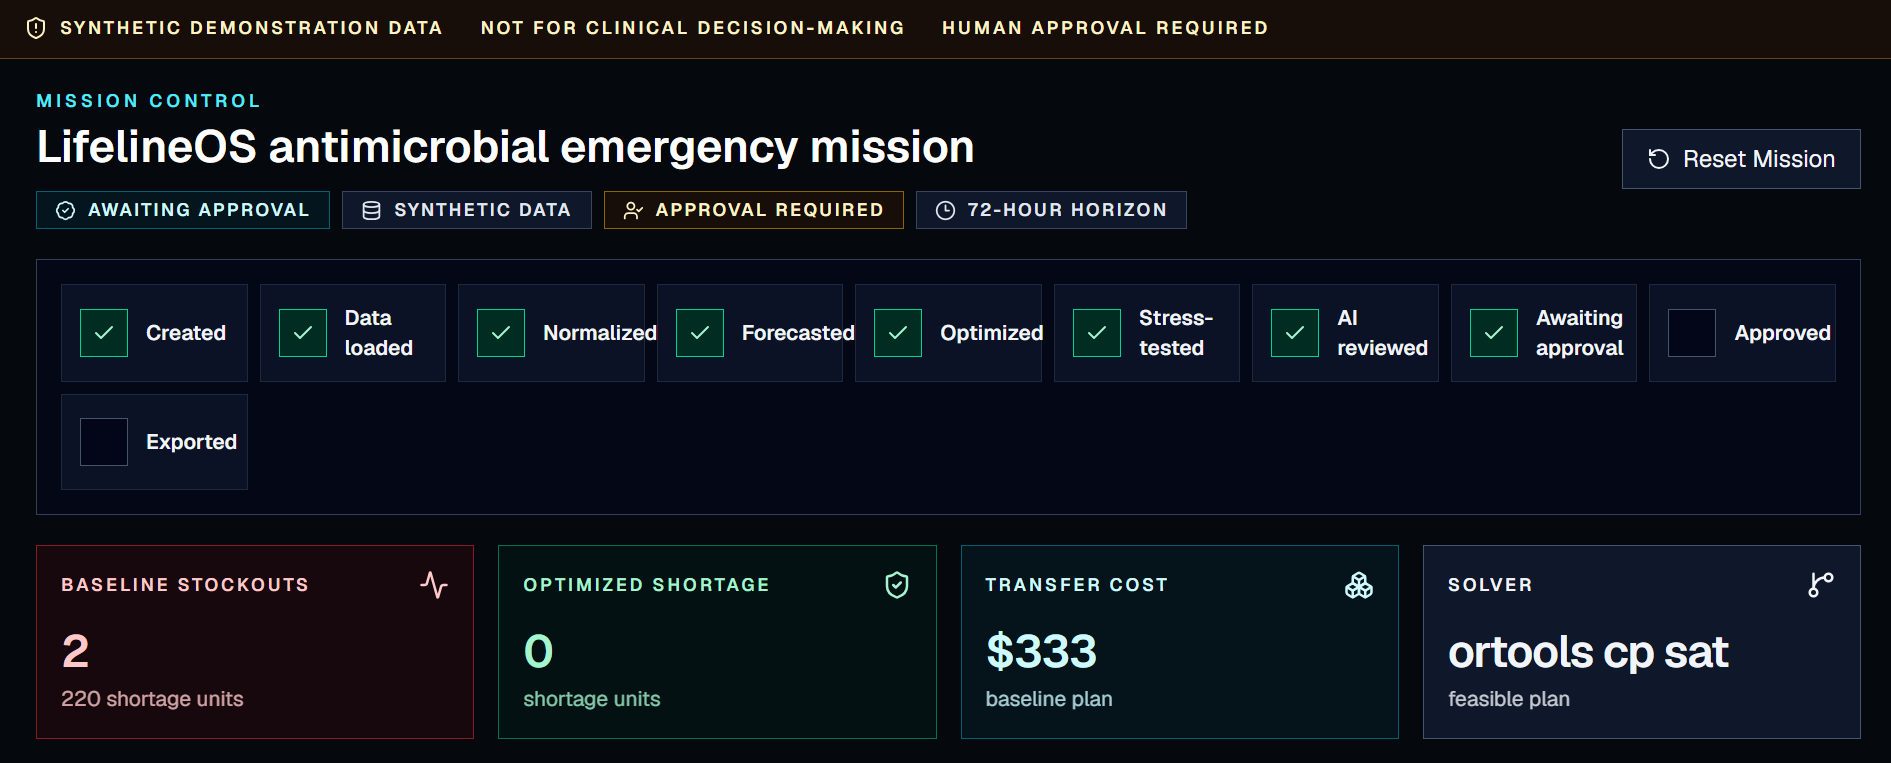Click the Reset Mission button
Viewport: 1891px width, 763px height.
point(1741,159)
